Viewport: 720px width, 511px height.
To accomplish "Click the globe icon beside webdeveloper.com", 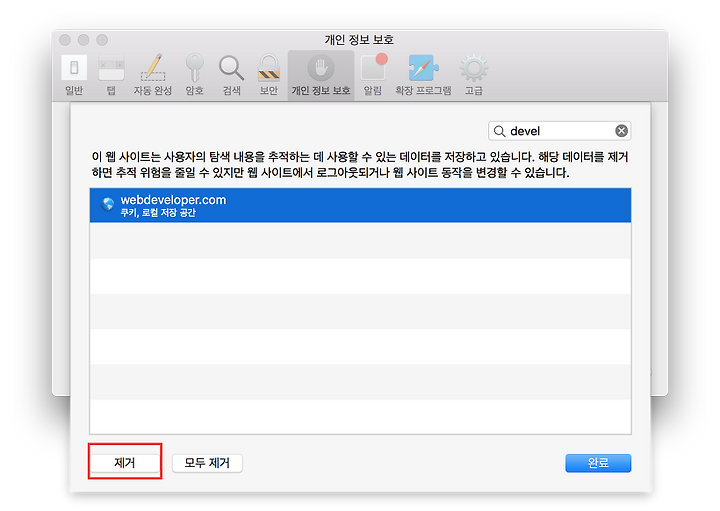I will point(108,204).
